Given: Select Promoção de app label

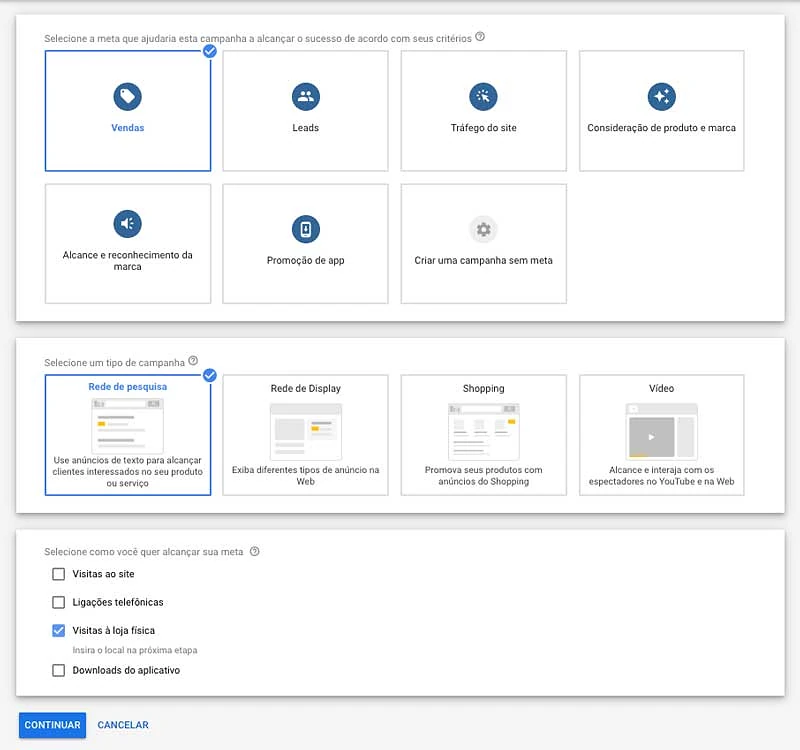Looking at the screenshot, I should pyautogui.click(x=306, y=260).
